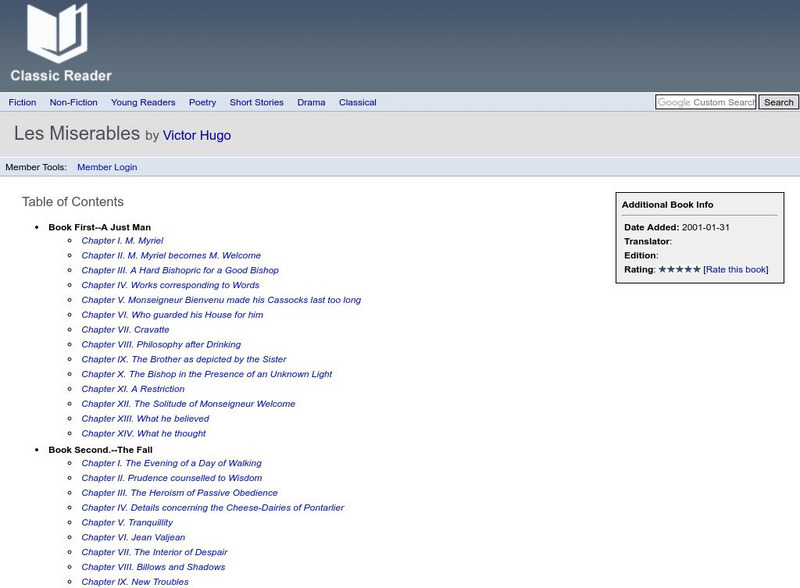The image size is (800, 588).
Task: Click the five-star rating stars
Action: click(x=679, y=269)
